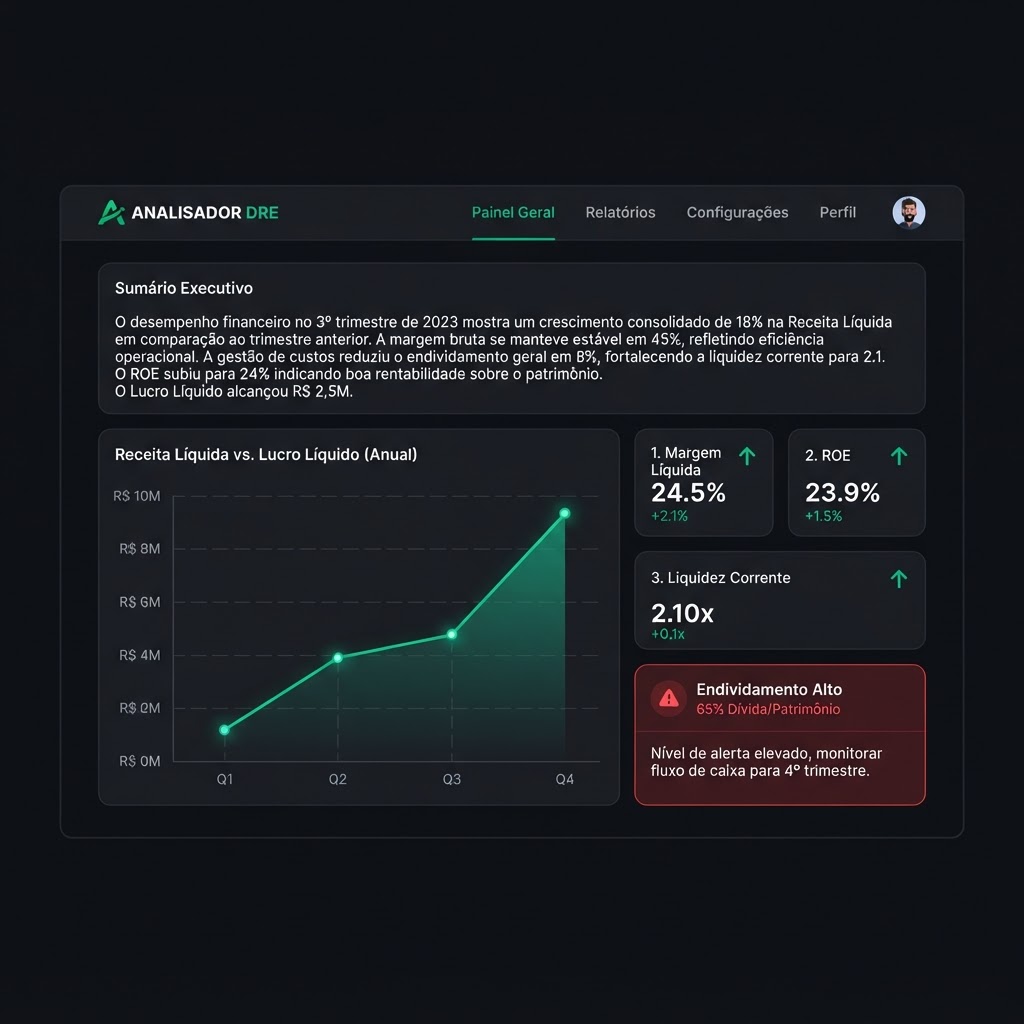
Task: Go to the Perfil tab
Action: 838,212
